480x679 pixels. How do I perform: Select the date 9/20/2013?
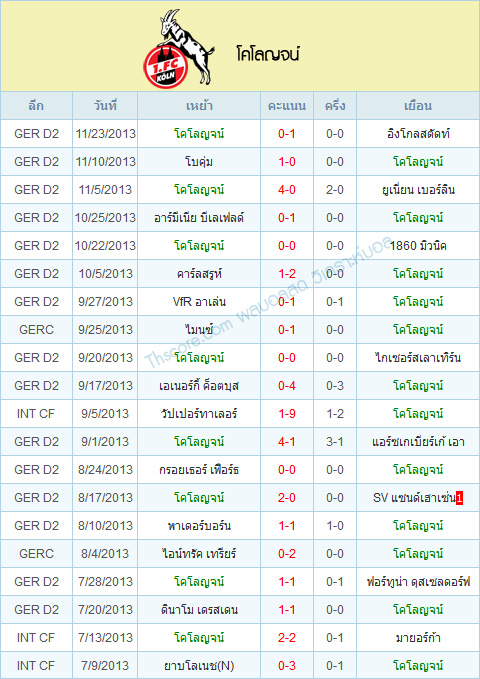point(105,358)
